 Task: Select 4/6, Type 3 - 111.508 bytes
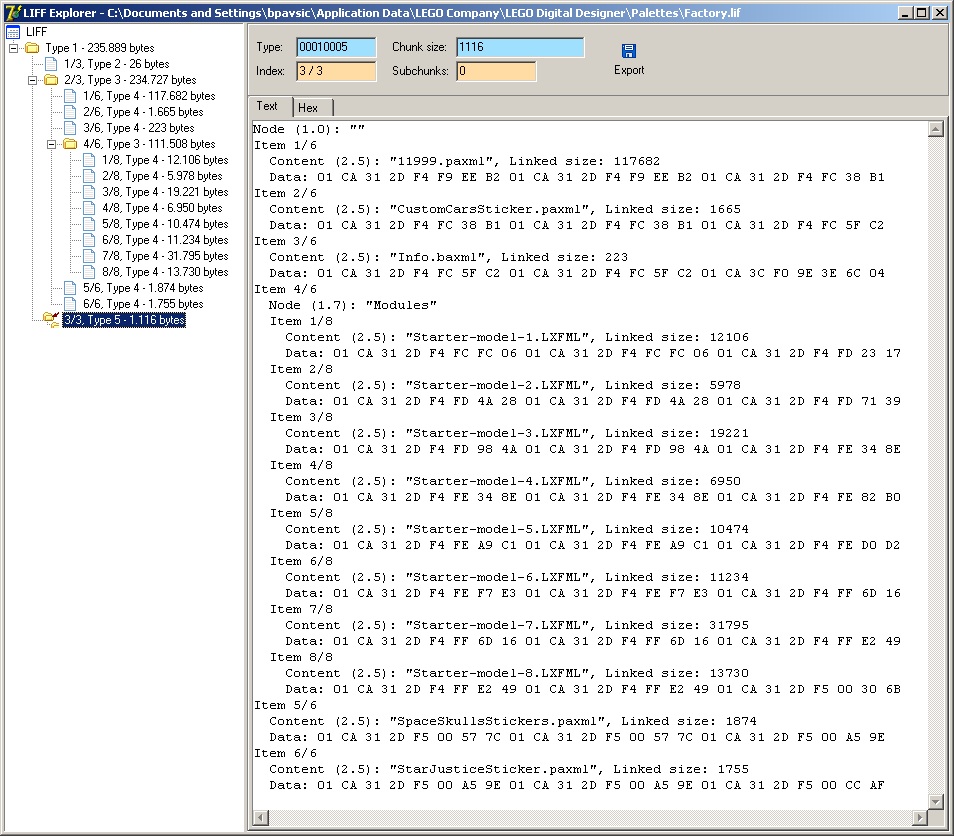click(x=149, y=144)
